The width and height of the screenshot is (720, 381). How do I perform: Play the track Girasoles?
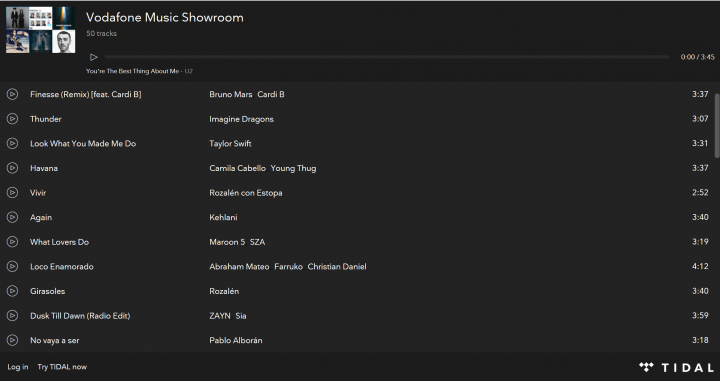[x=12, y=291]
